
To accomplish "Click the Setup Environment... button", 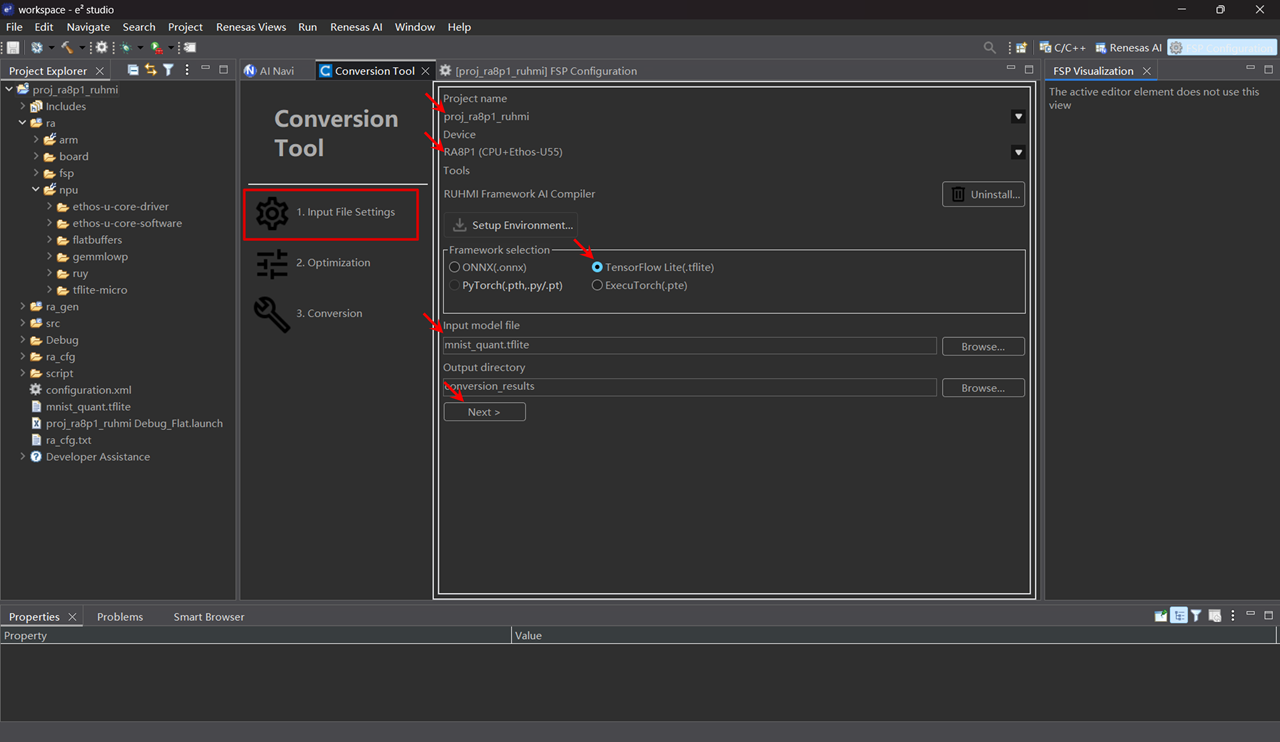I will [511, 225].
